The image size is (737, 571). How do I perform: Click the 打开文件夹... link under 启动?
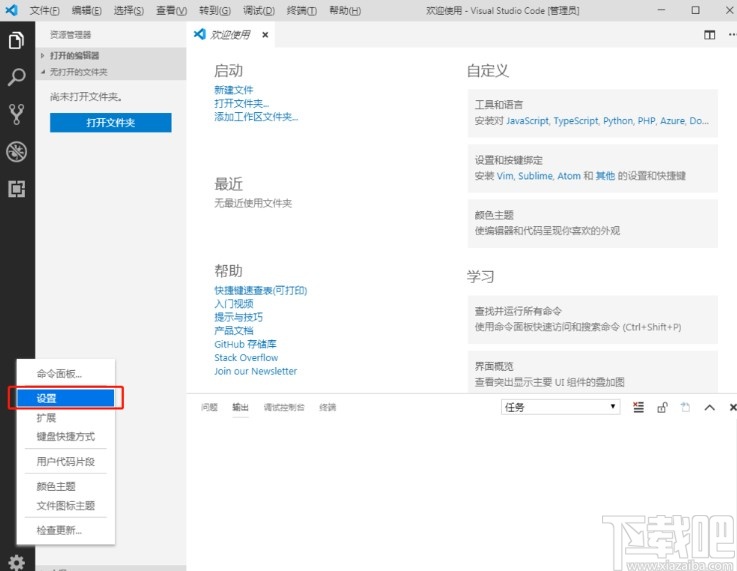(x=242, y=103)
